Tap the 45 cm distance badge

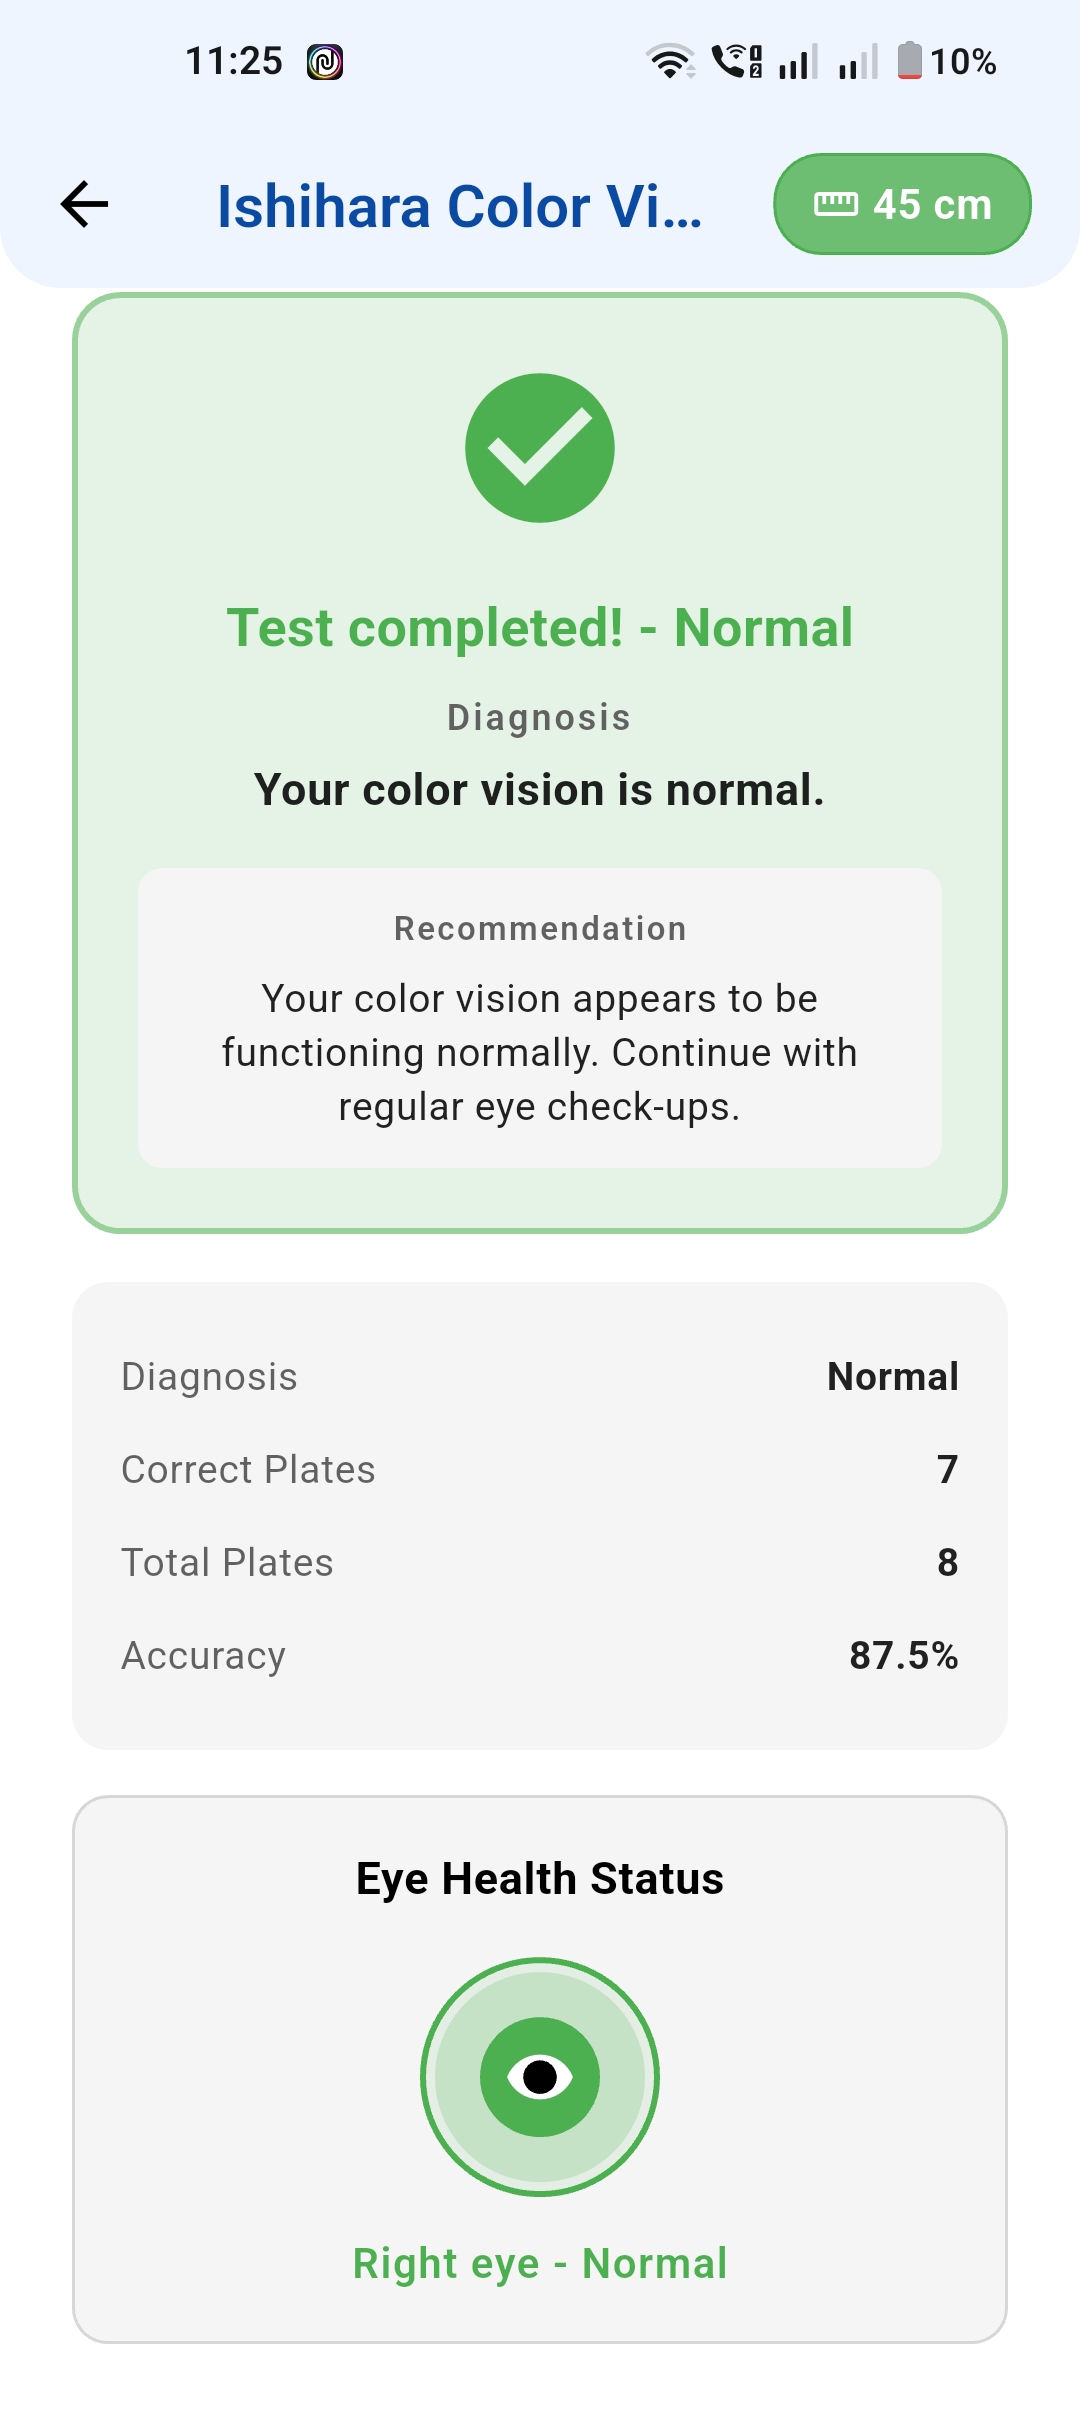[x=902, y=204]
